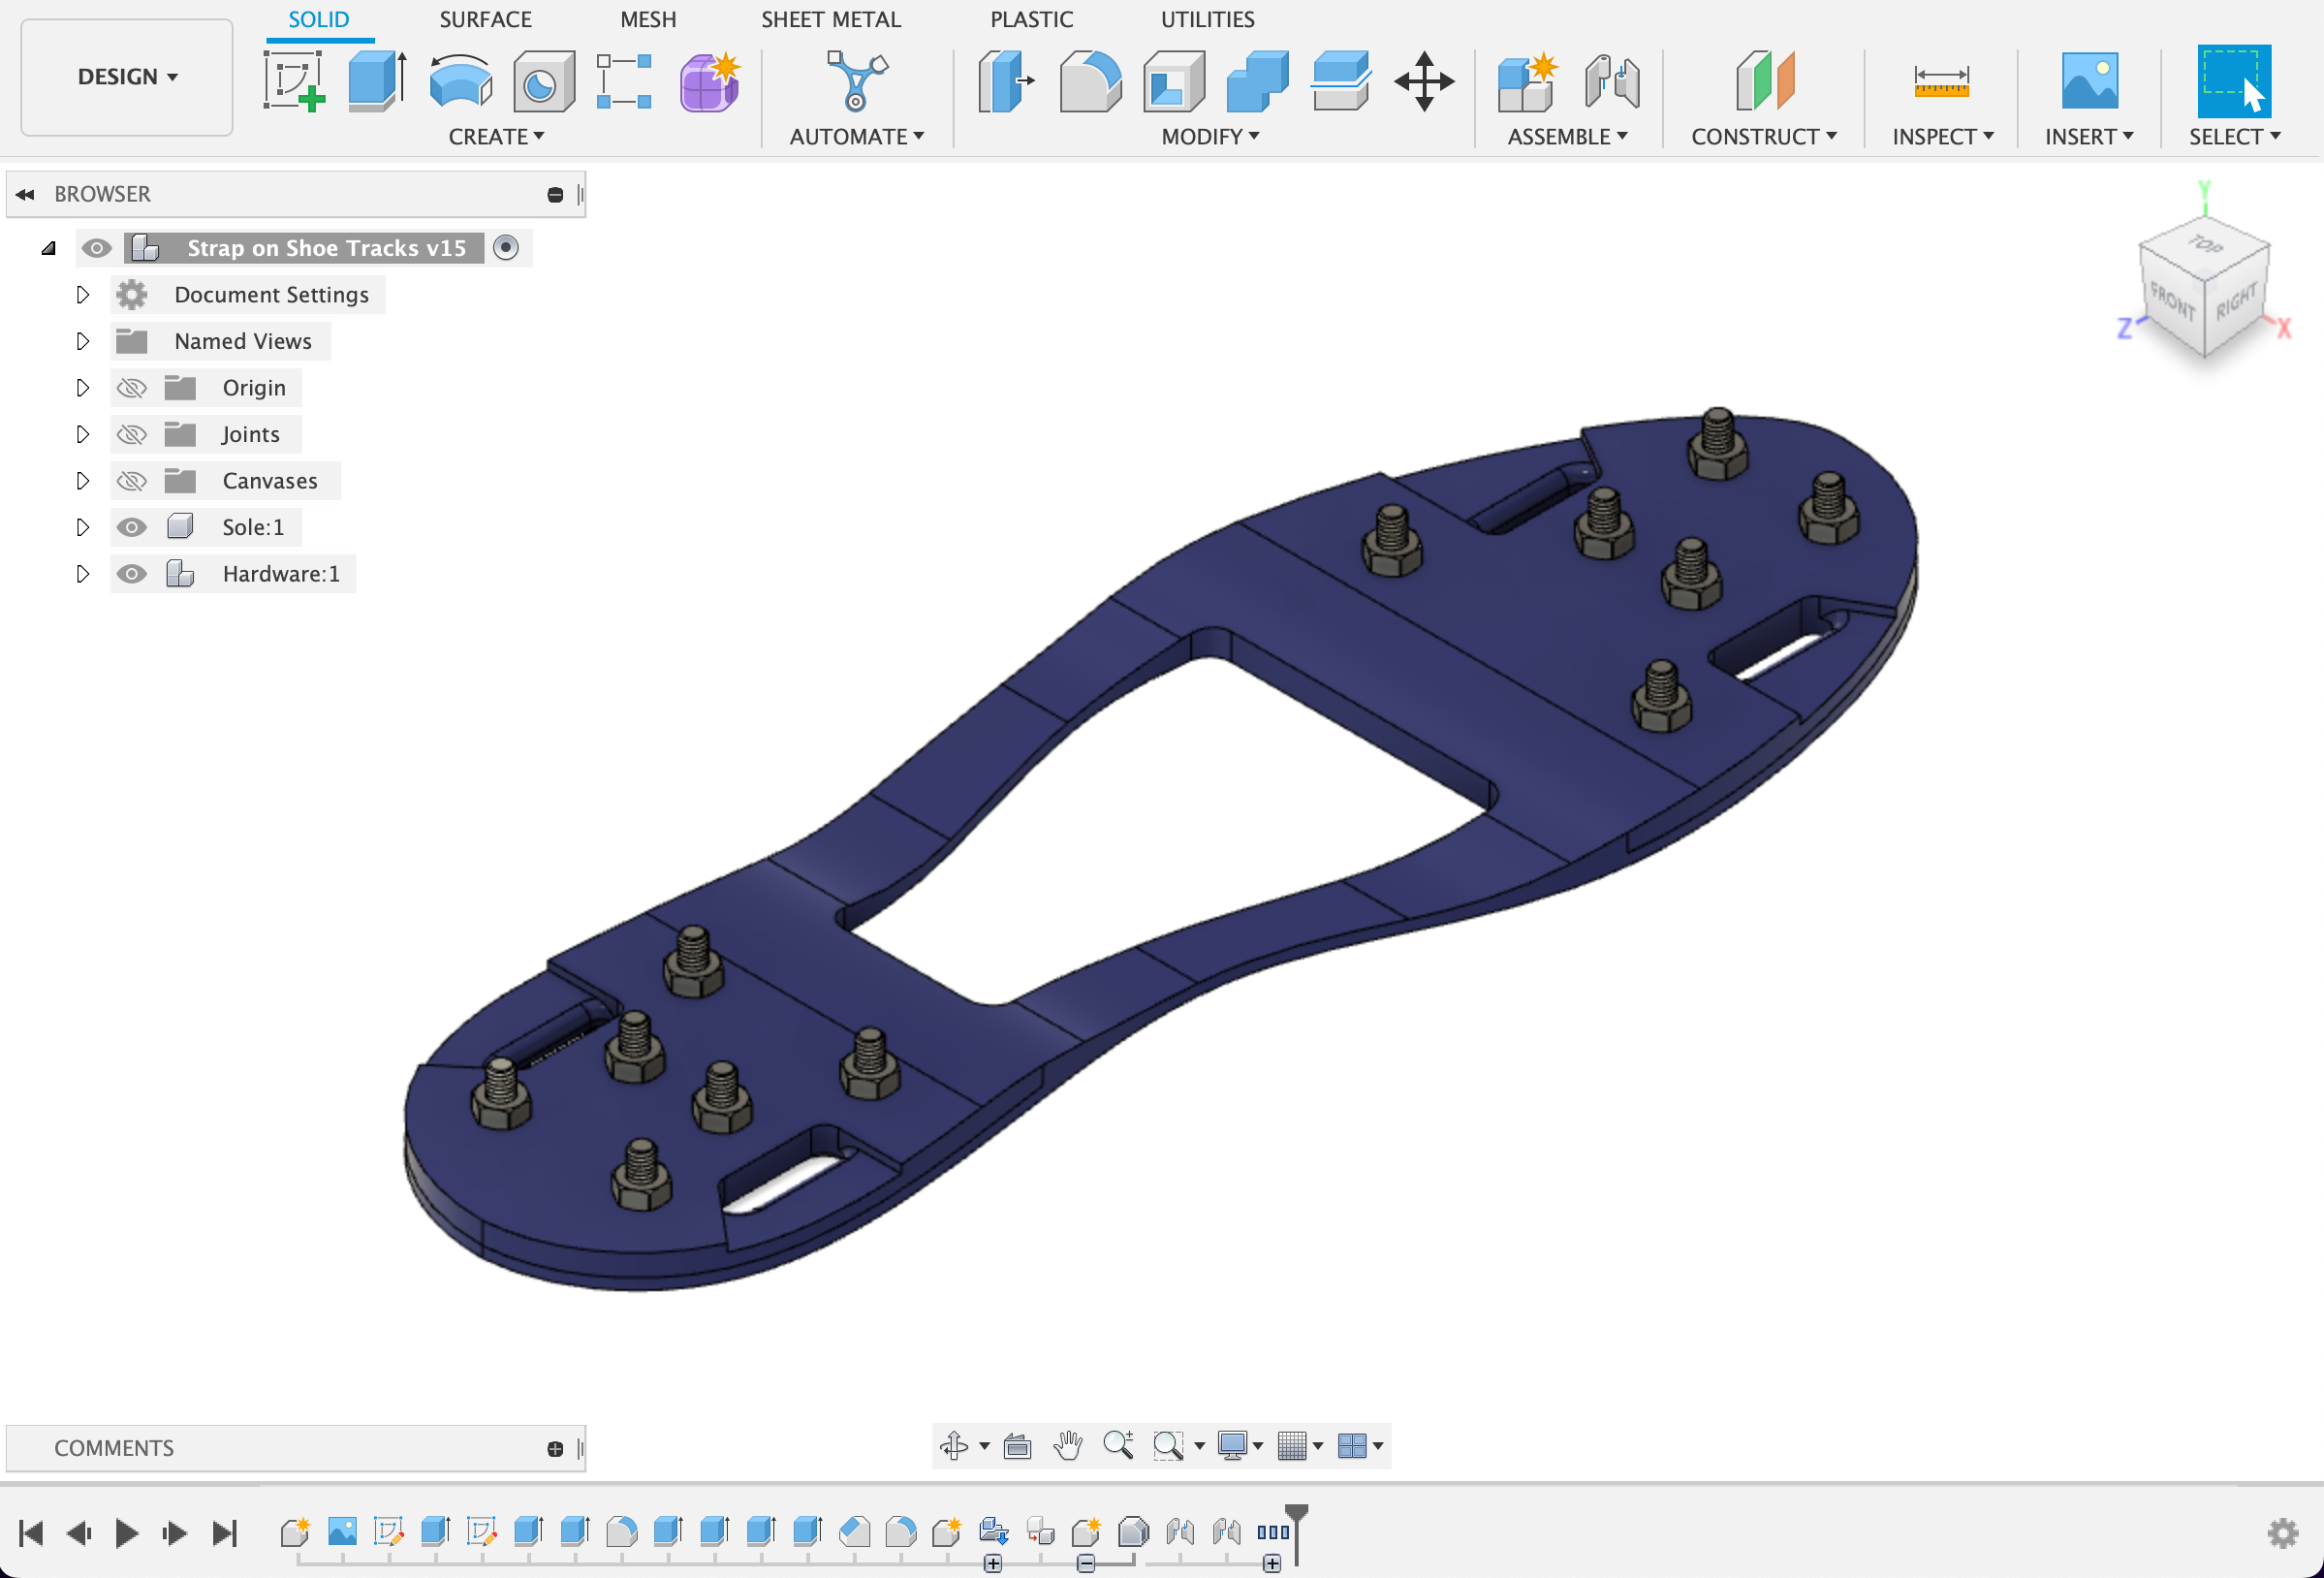Image resolution: width=2324 pixels, height=1578 pixels.
Task: Open the Hole tool
Action: [543, 82]
